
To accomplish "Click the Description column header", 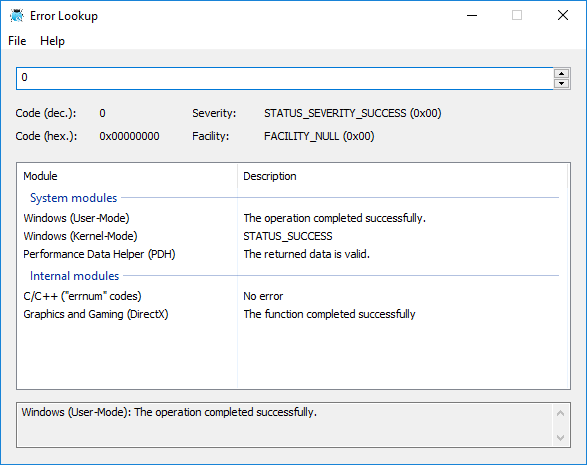I will click(x=402, y=176).
